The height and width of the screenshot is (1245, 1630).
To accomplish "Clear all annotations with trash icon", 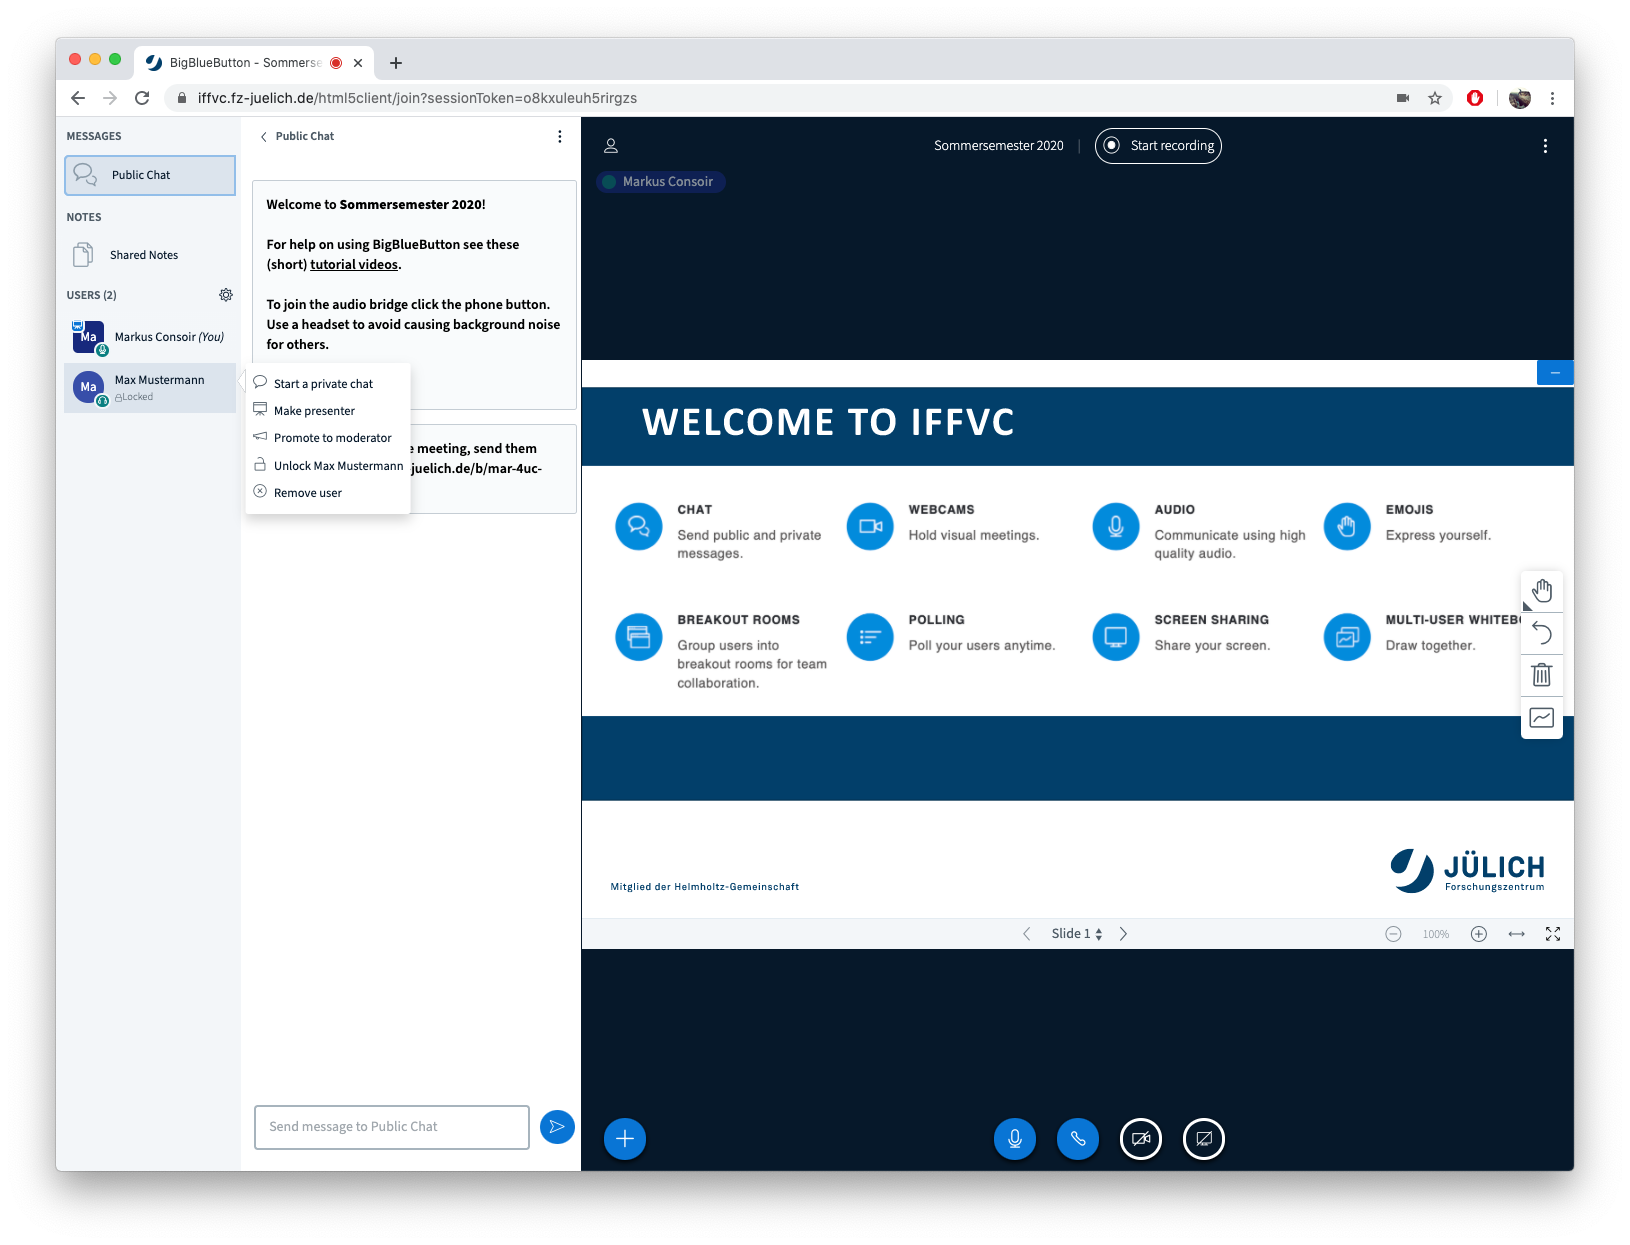I will [x=1542, y=675].
